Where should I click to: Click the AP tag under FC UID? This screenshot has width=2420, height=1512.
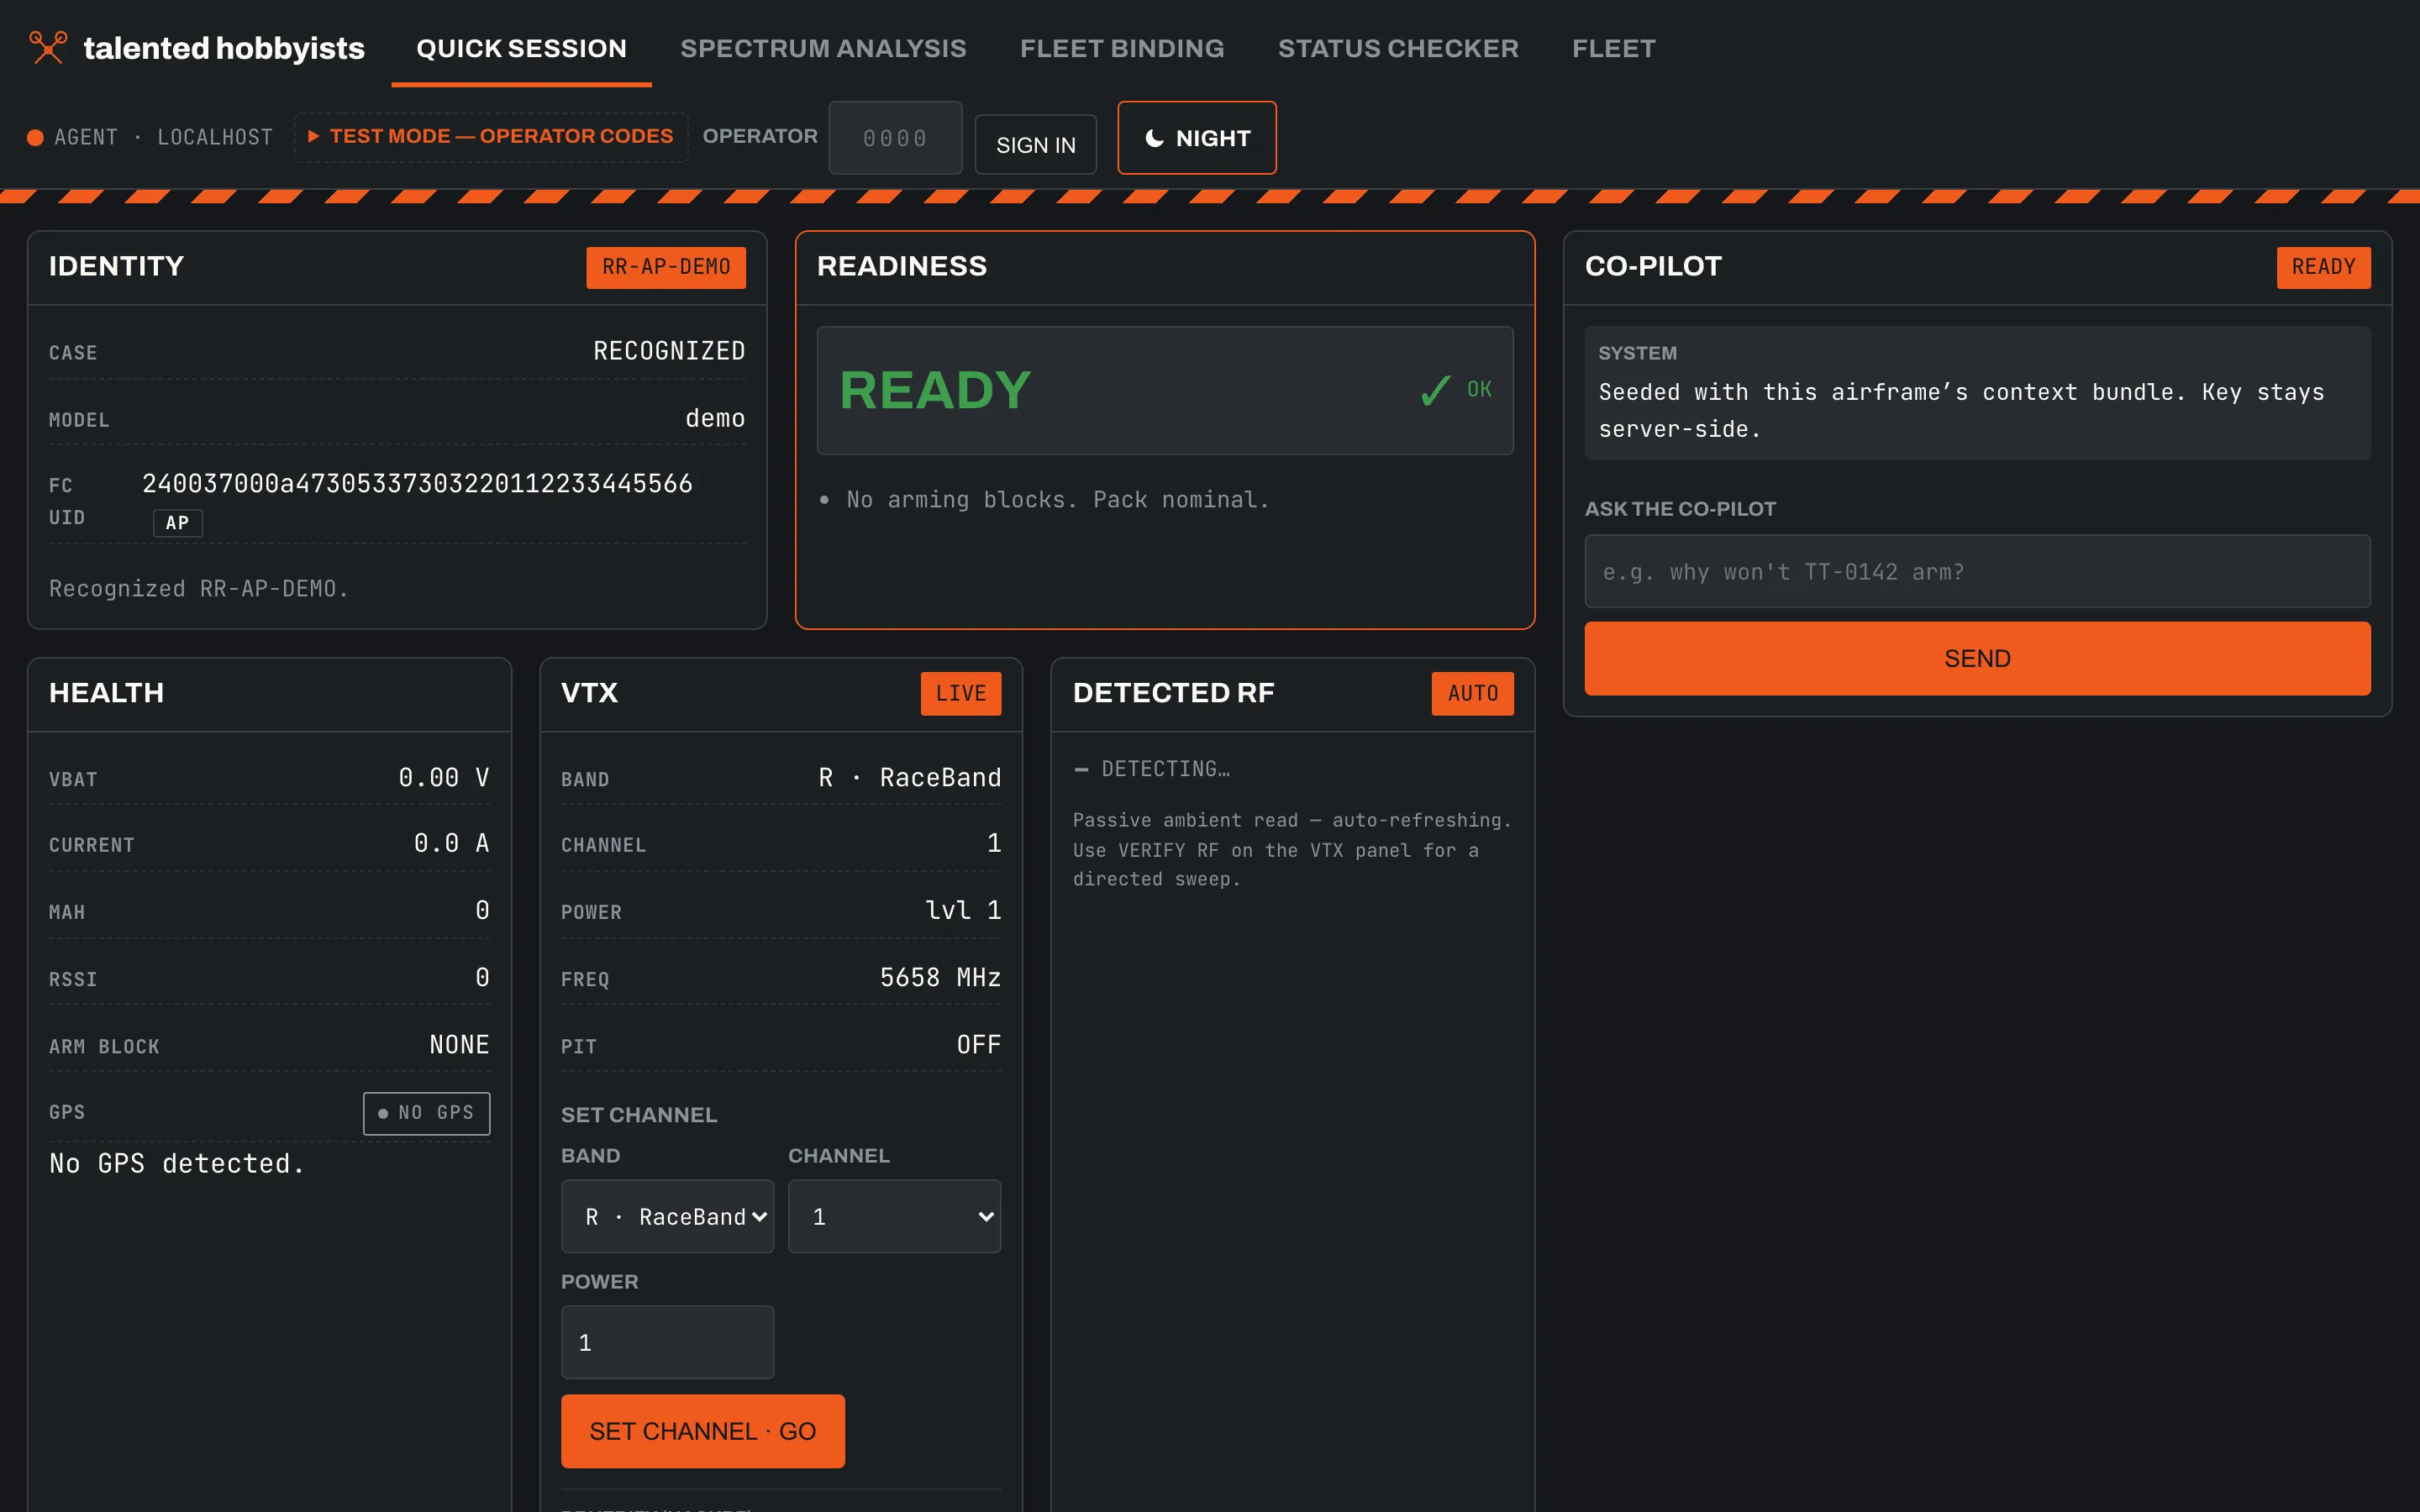177,522
